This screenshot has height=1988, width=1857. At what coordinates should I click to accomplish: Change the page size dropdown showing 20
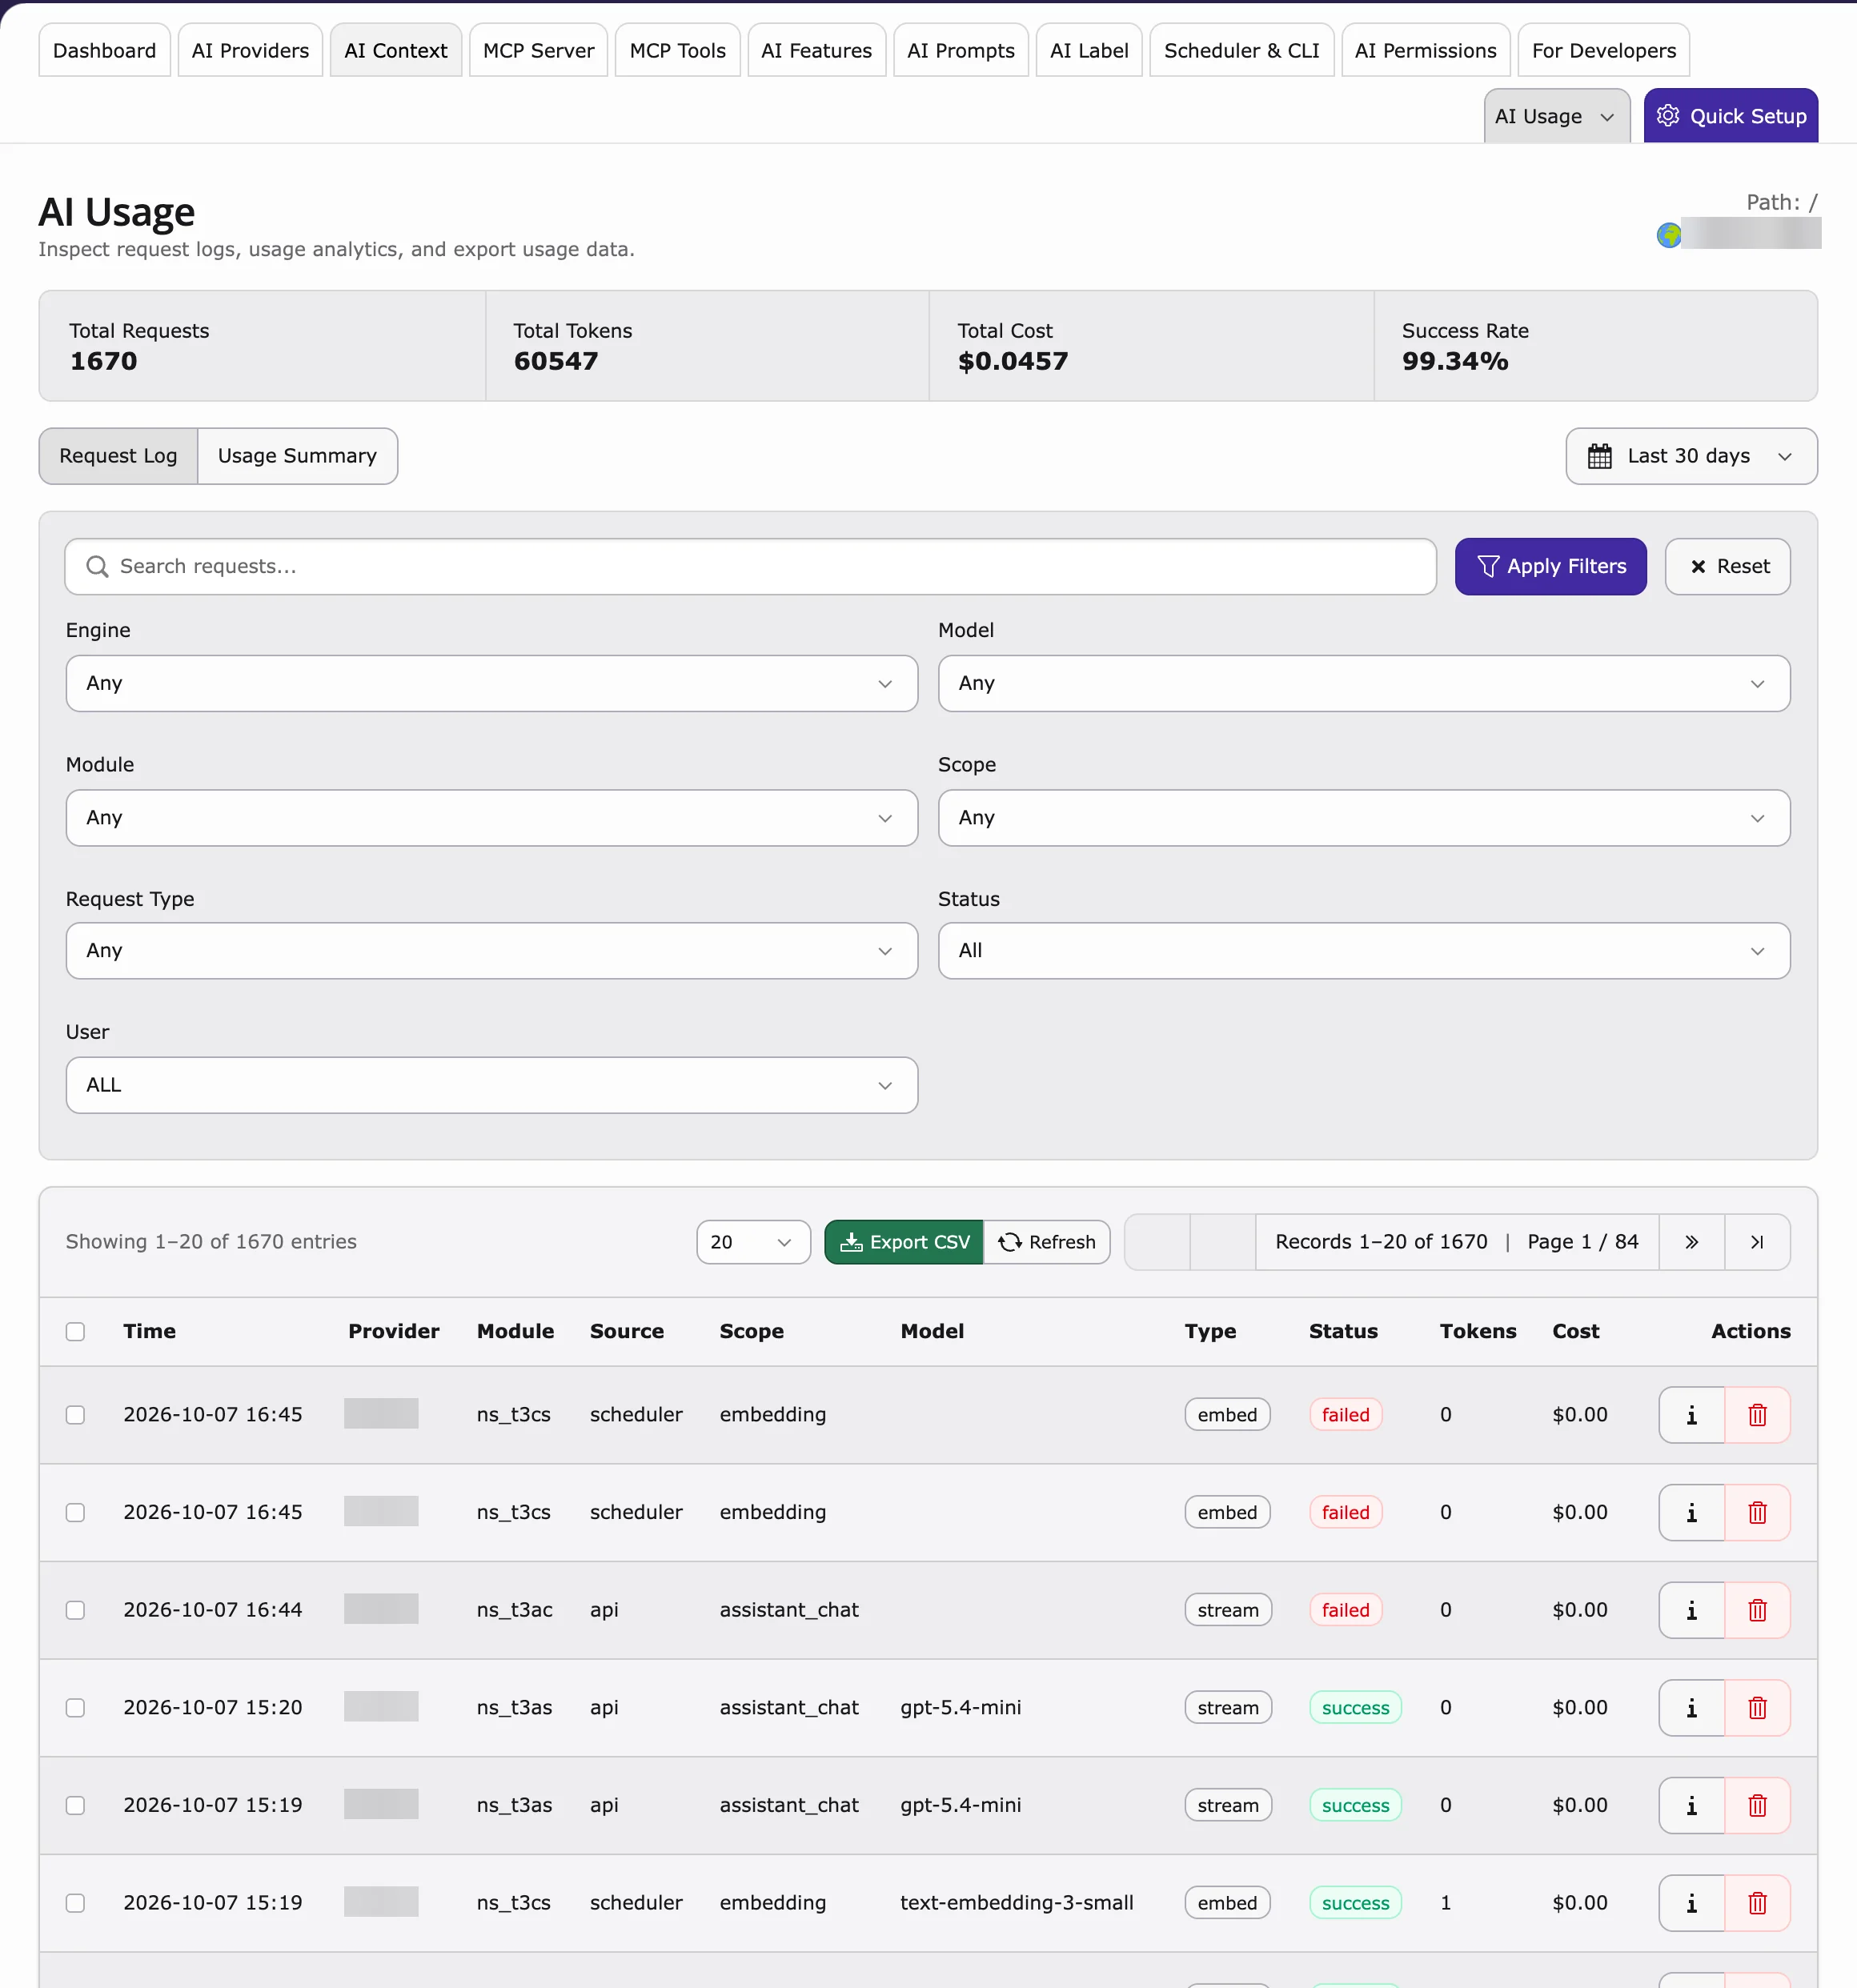pos(753,1241)
